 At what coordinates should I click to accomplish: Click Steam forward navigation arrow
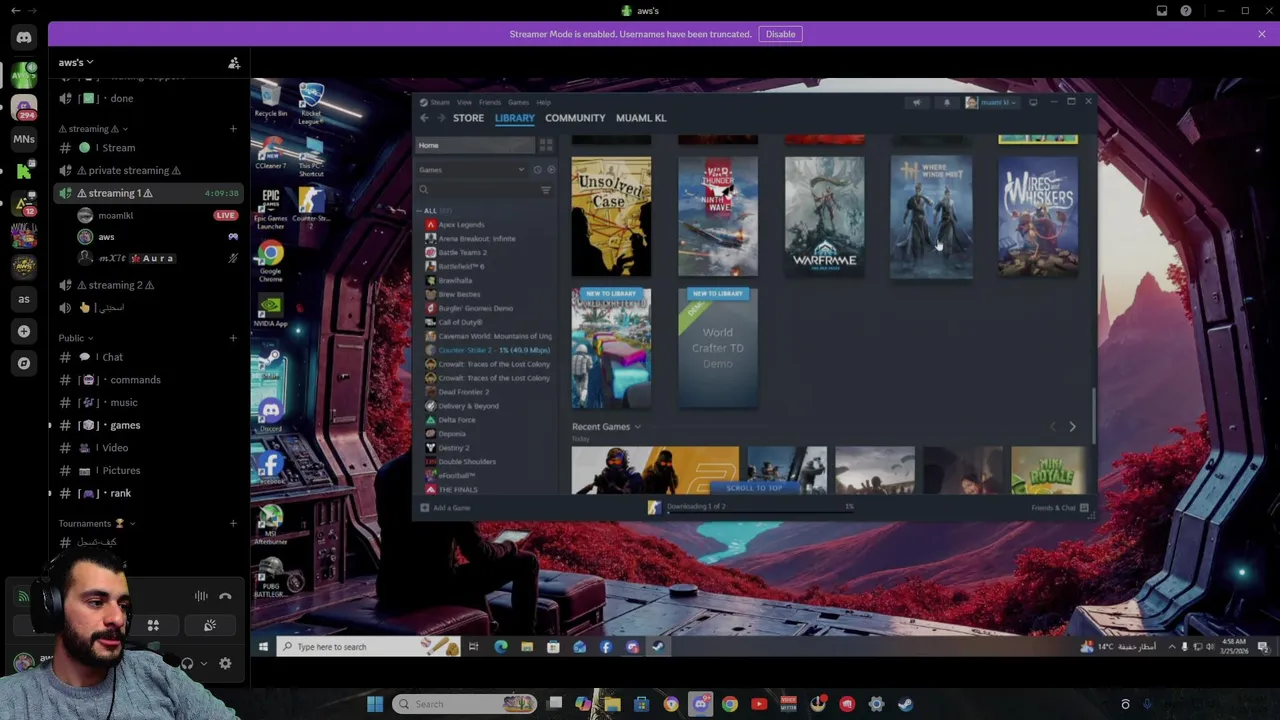tap(441, 118)
